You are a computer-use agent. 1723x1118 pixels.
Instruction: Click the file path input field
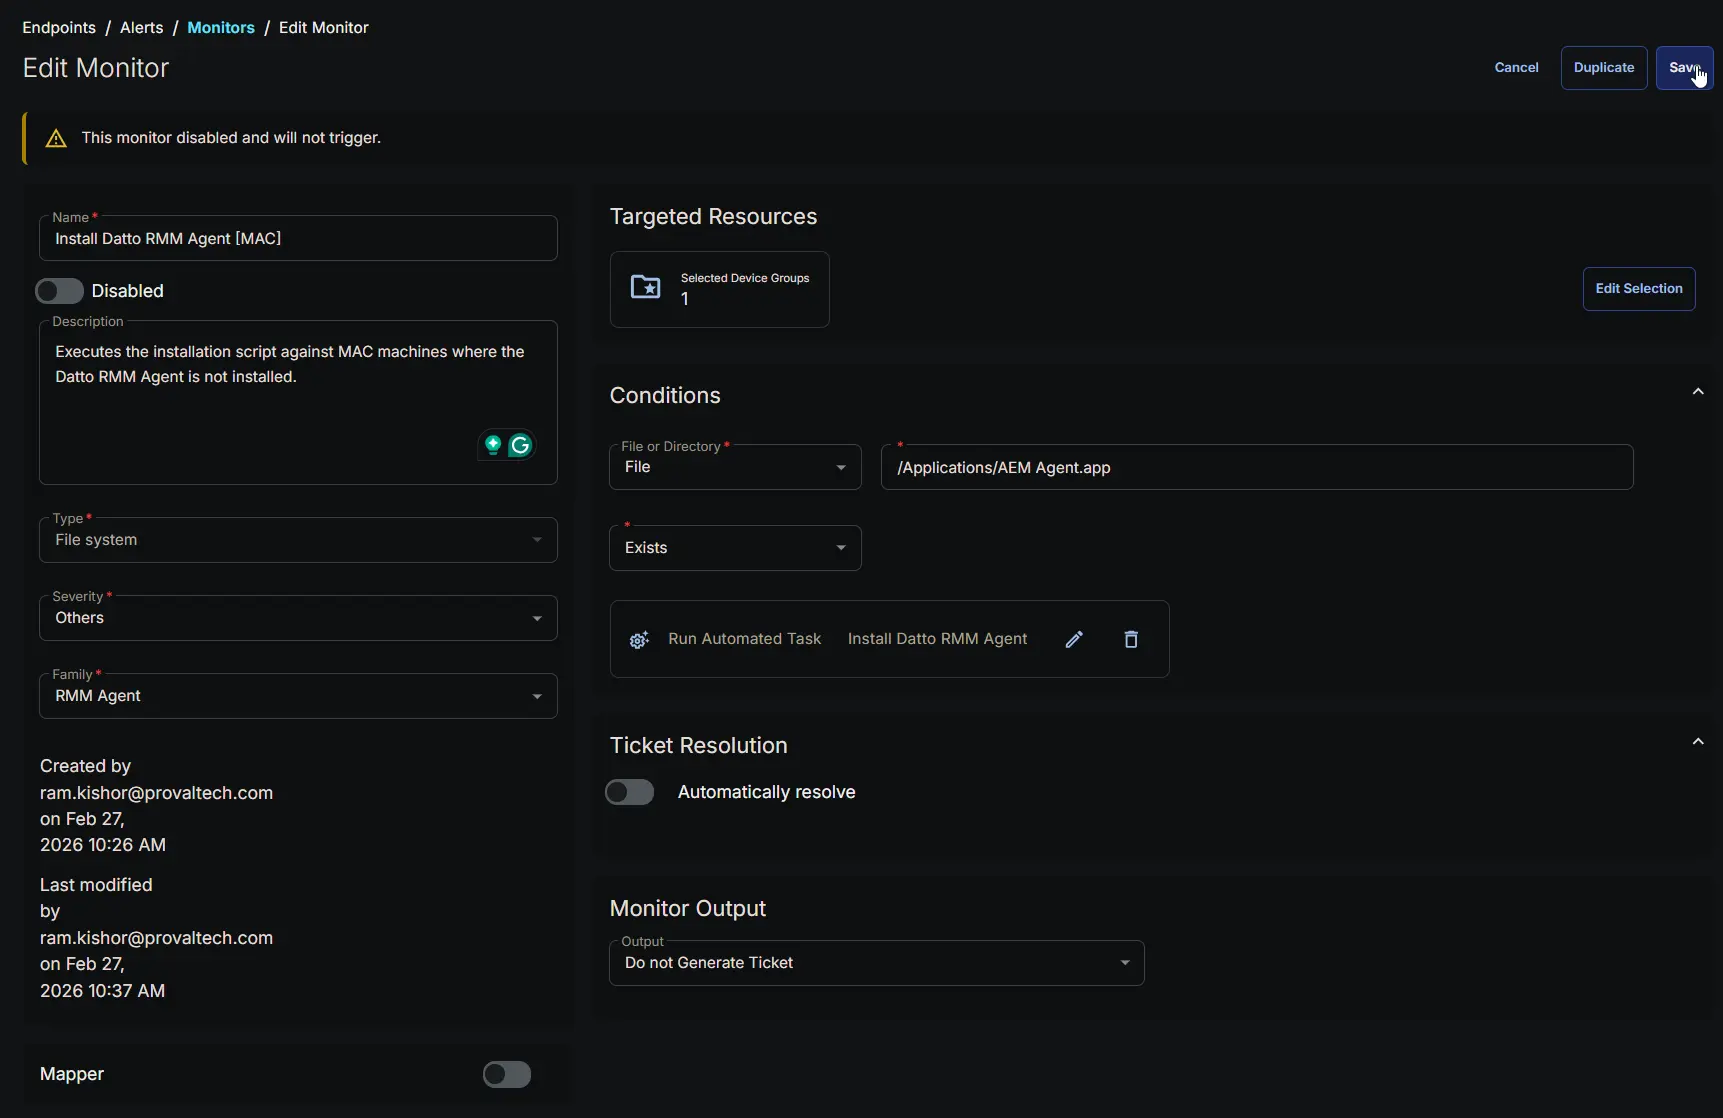pyautogui.click(x=1256, y=468)
